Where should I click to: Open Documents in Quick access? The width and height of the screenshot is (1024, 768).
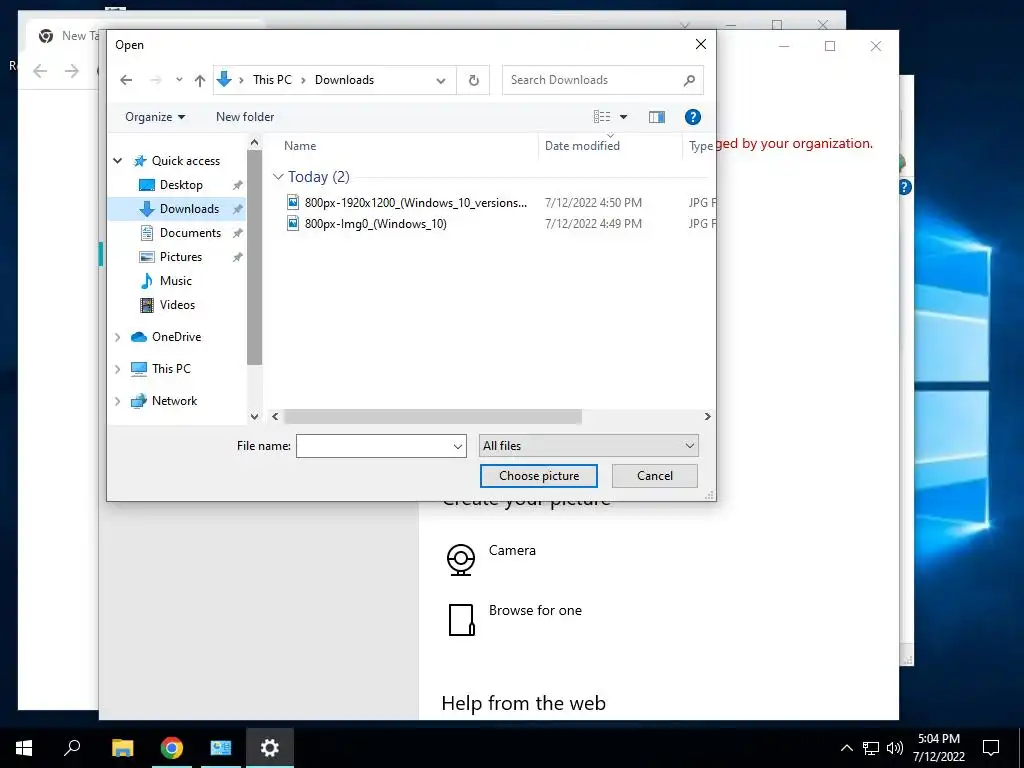pos(190,232)
